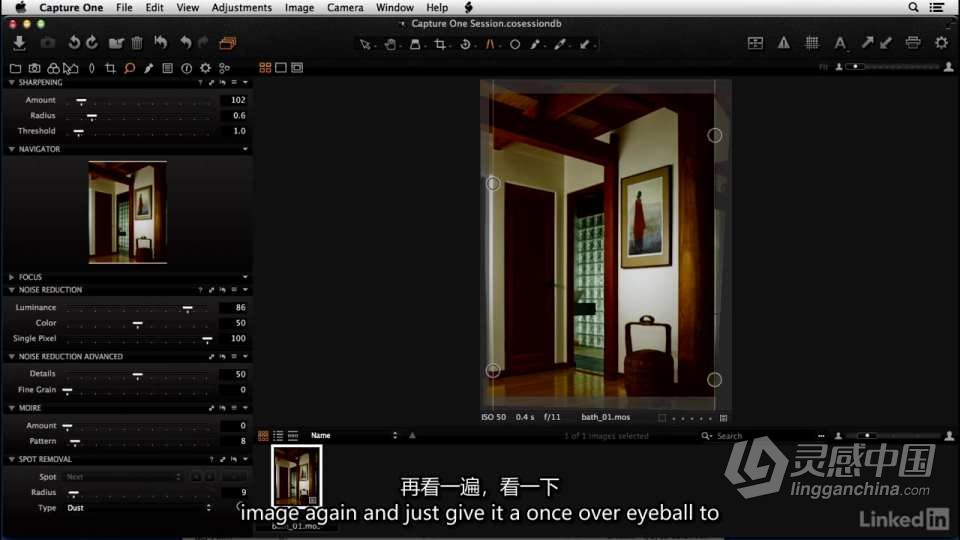Screen dimensions: 960x540
Task: Select the circle Spot removal cursor tool
Action: tap(515, 44)
